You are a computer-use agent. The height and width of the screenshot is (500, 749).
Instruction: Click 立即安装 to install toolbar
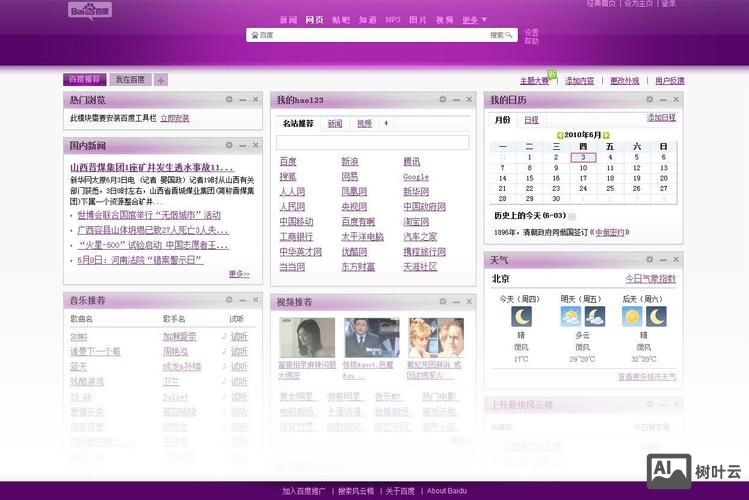(x=175, y=118)
